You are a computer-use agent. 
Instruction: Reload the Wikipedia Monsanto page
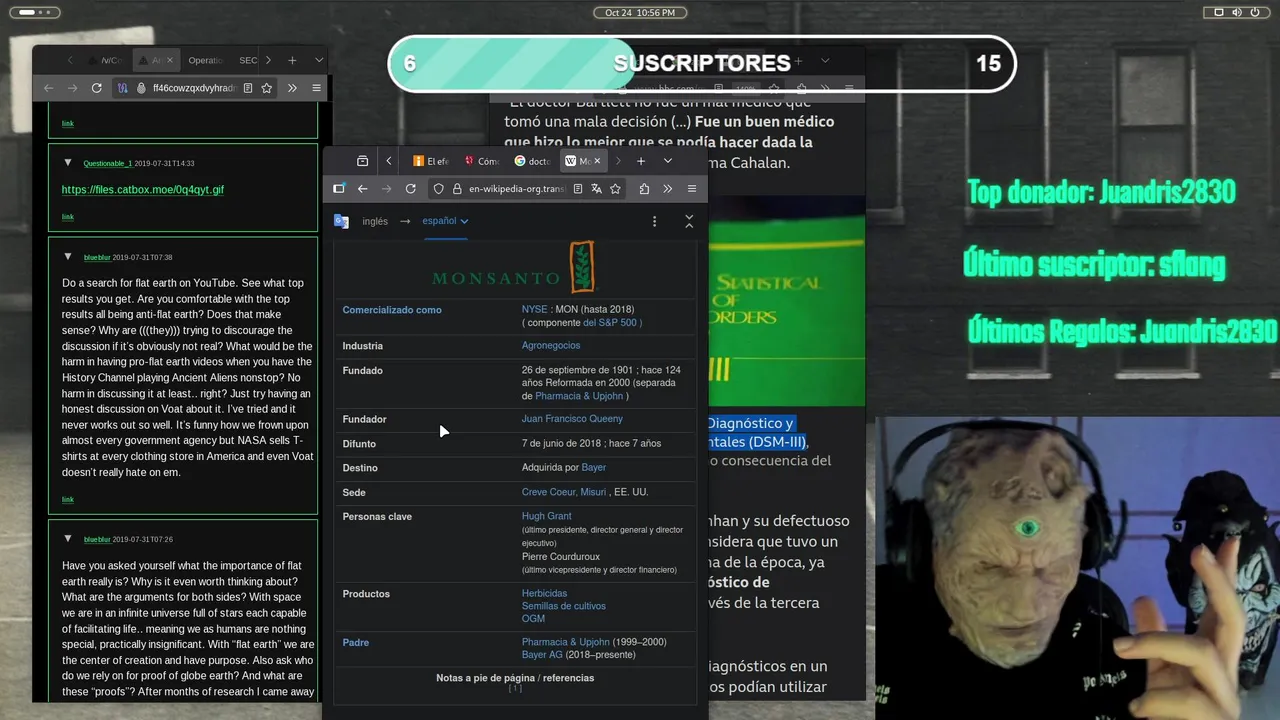pyautogui.click(x=410, y=188)
